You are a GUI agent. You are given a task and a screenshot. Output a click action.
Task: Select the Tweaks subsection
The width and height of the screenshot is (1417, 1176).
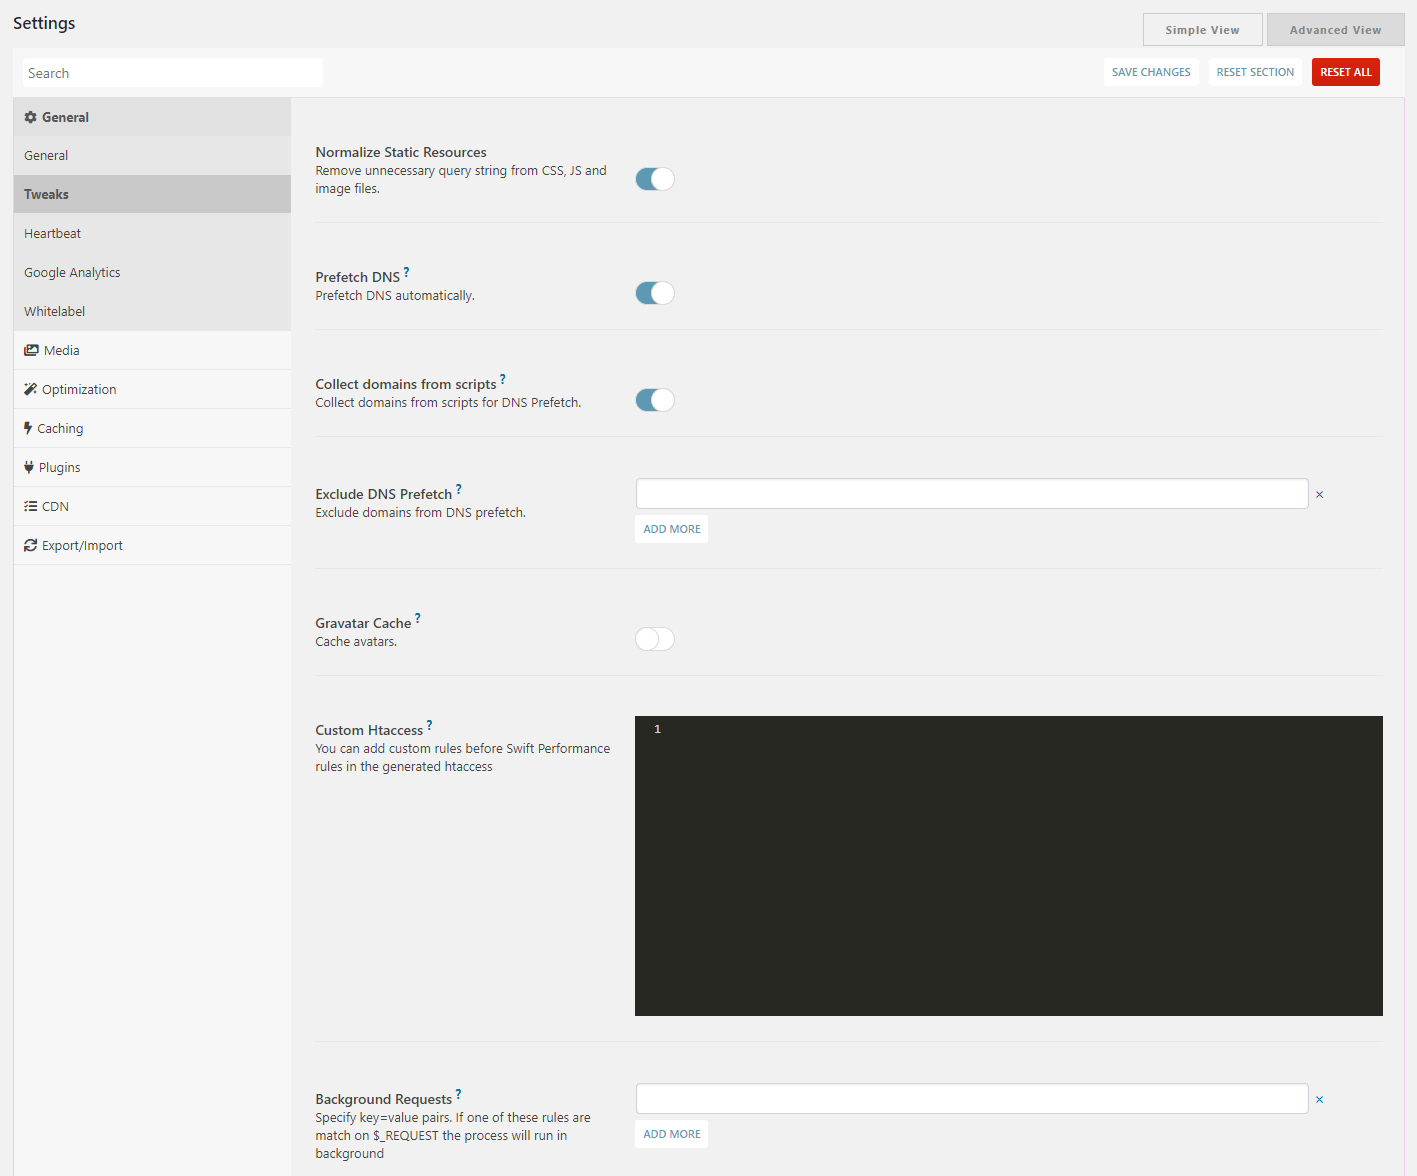(x=152, y=194)
